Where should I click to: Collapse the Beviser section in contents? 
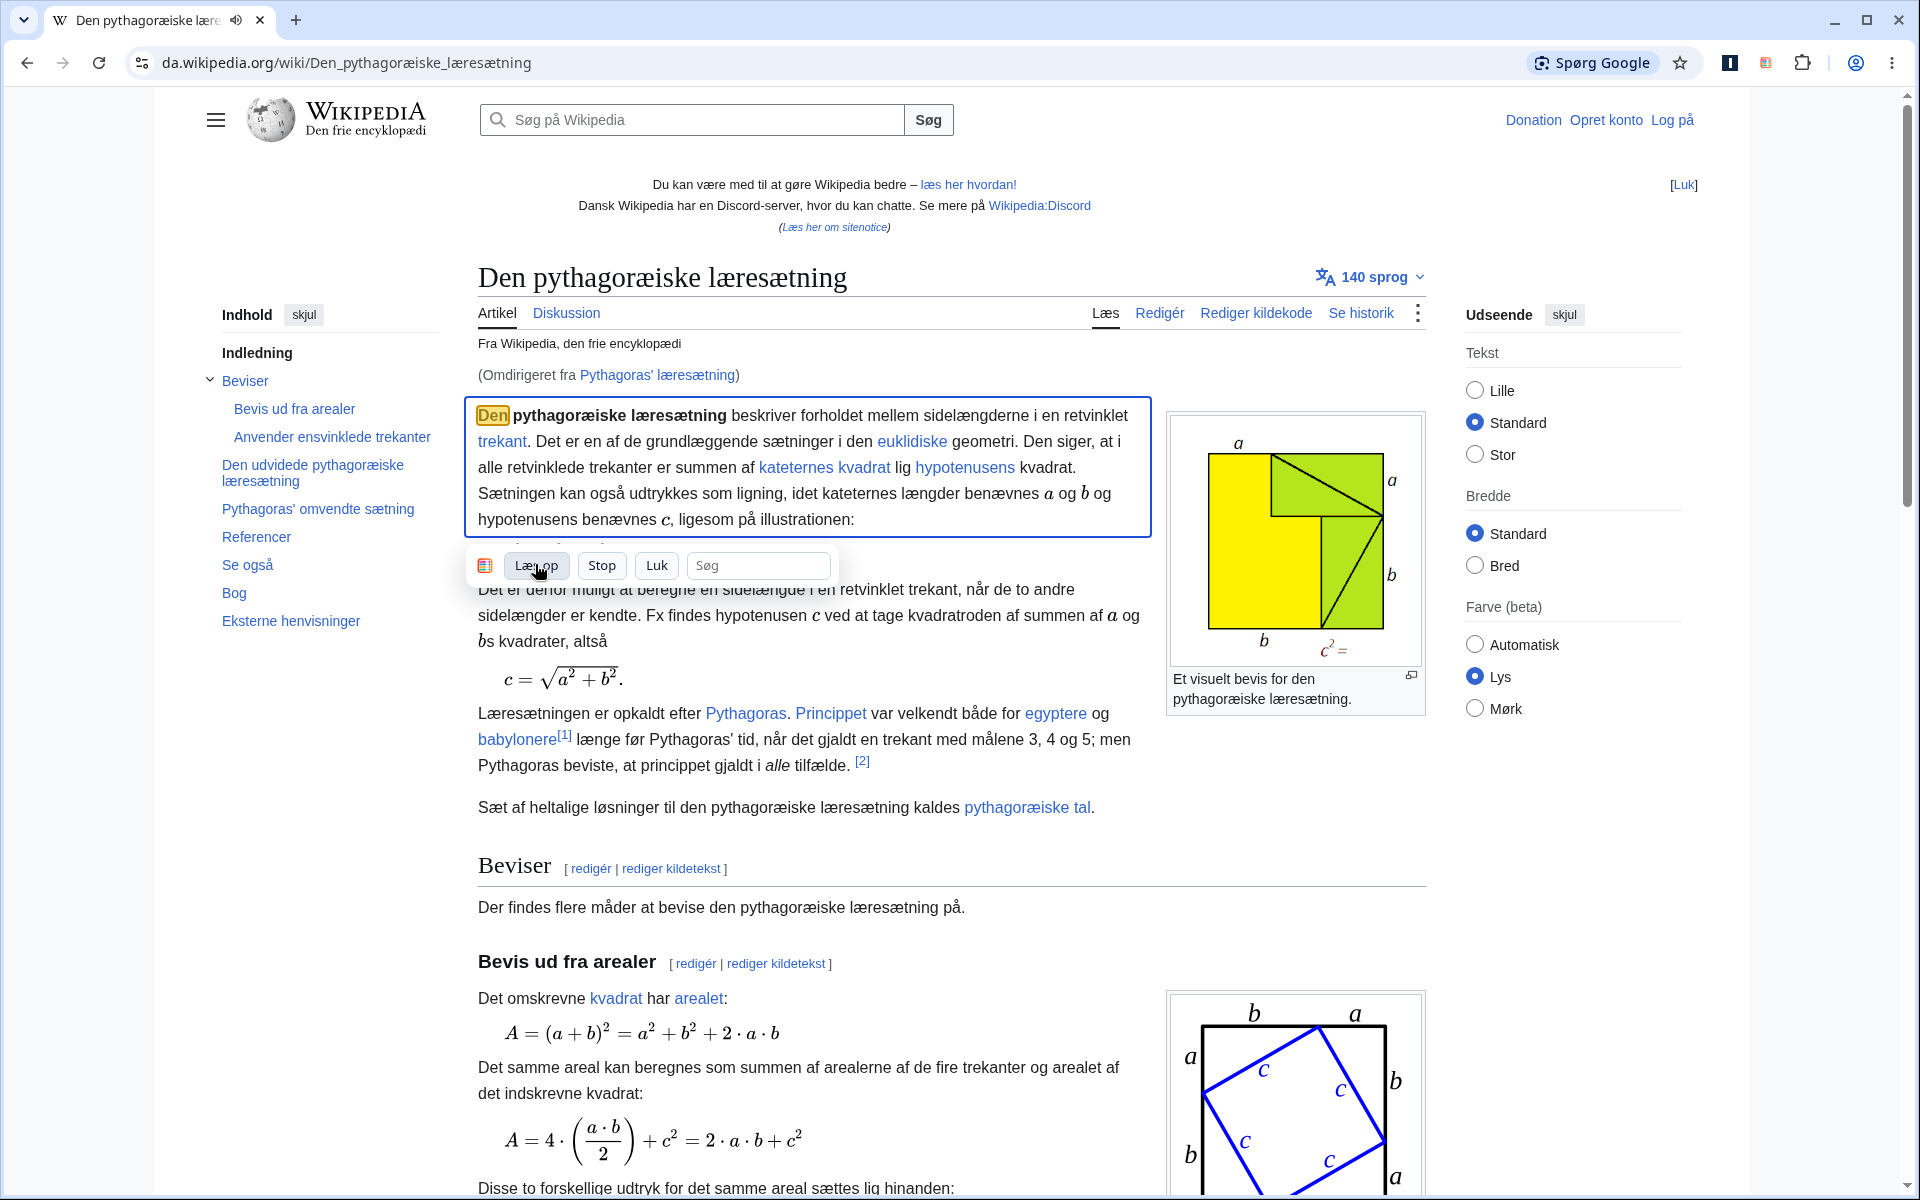pyautogui.click(x=210, y=380)
